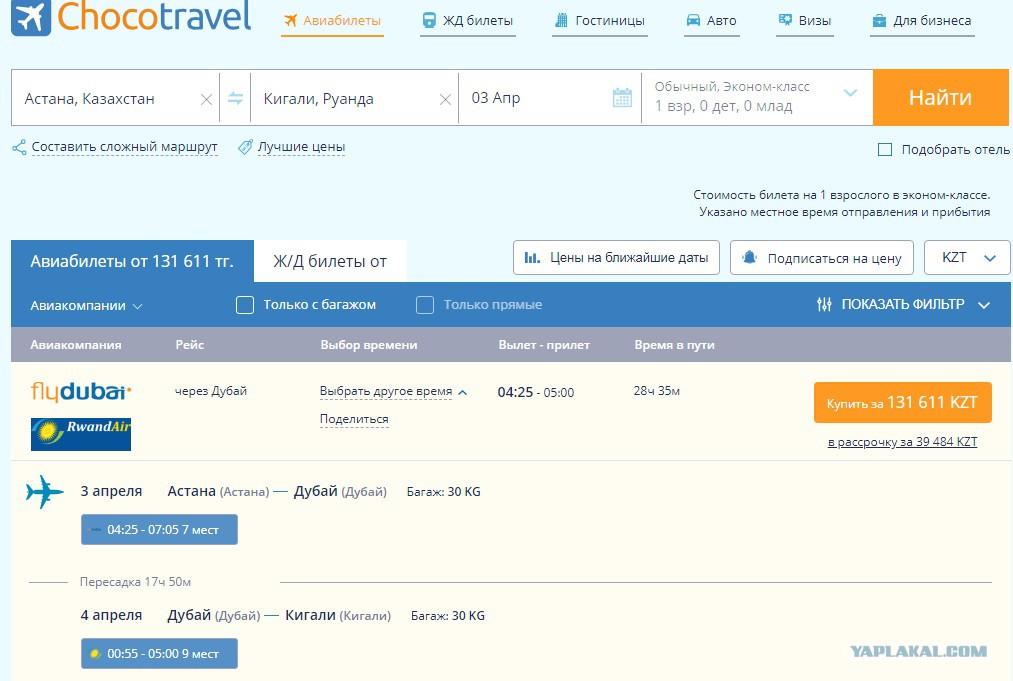The width and height of the screenshot is (1013, 681).
Task: Click Подписаться на цену button
Action: pos(822,258)
